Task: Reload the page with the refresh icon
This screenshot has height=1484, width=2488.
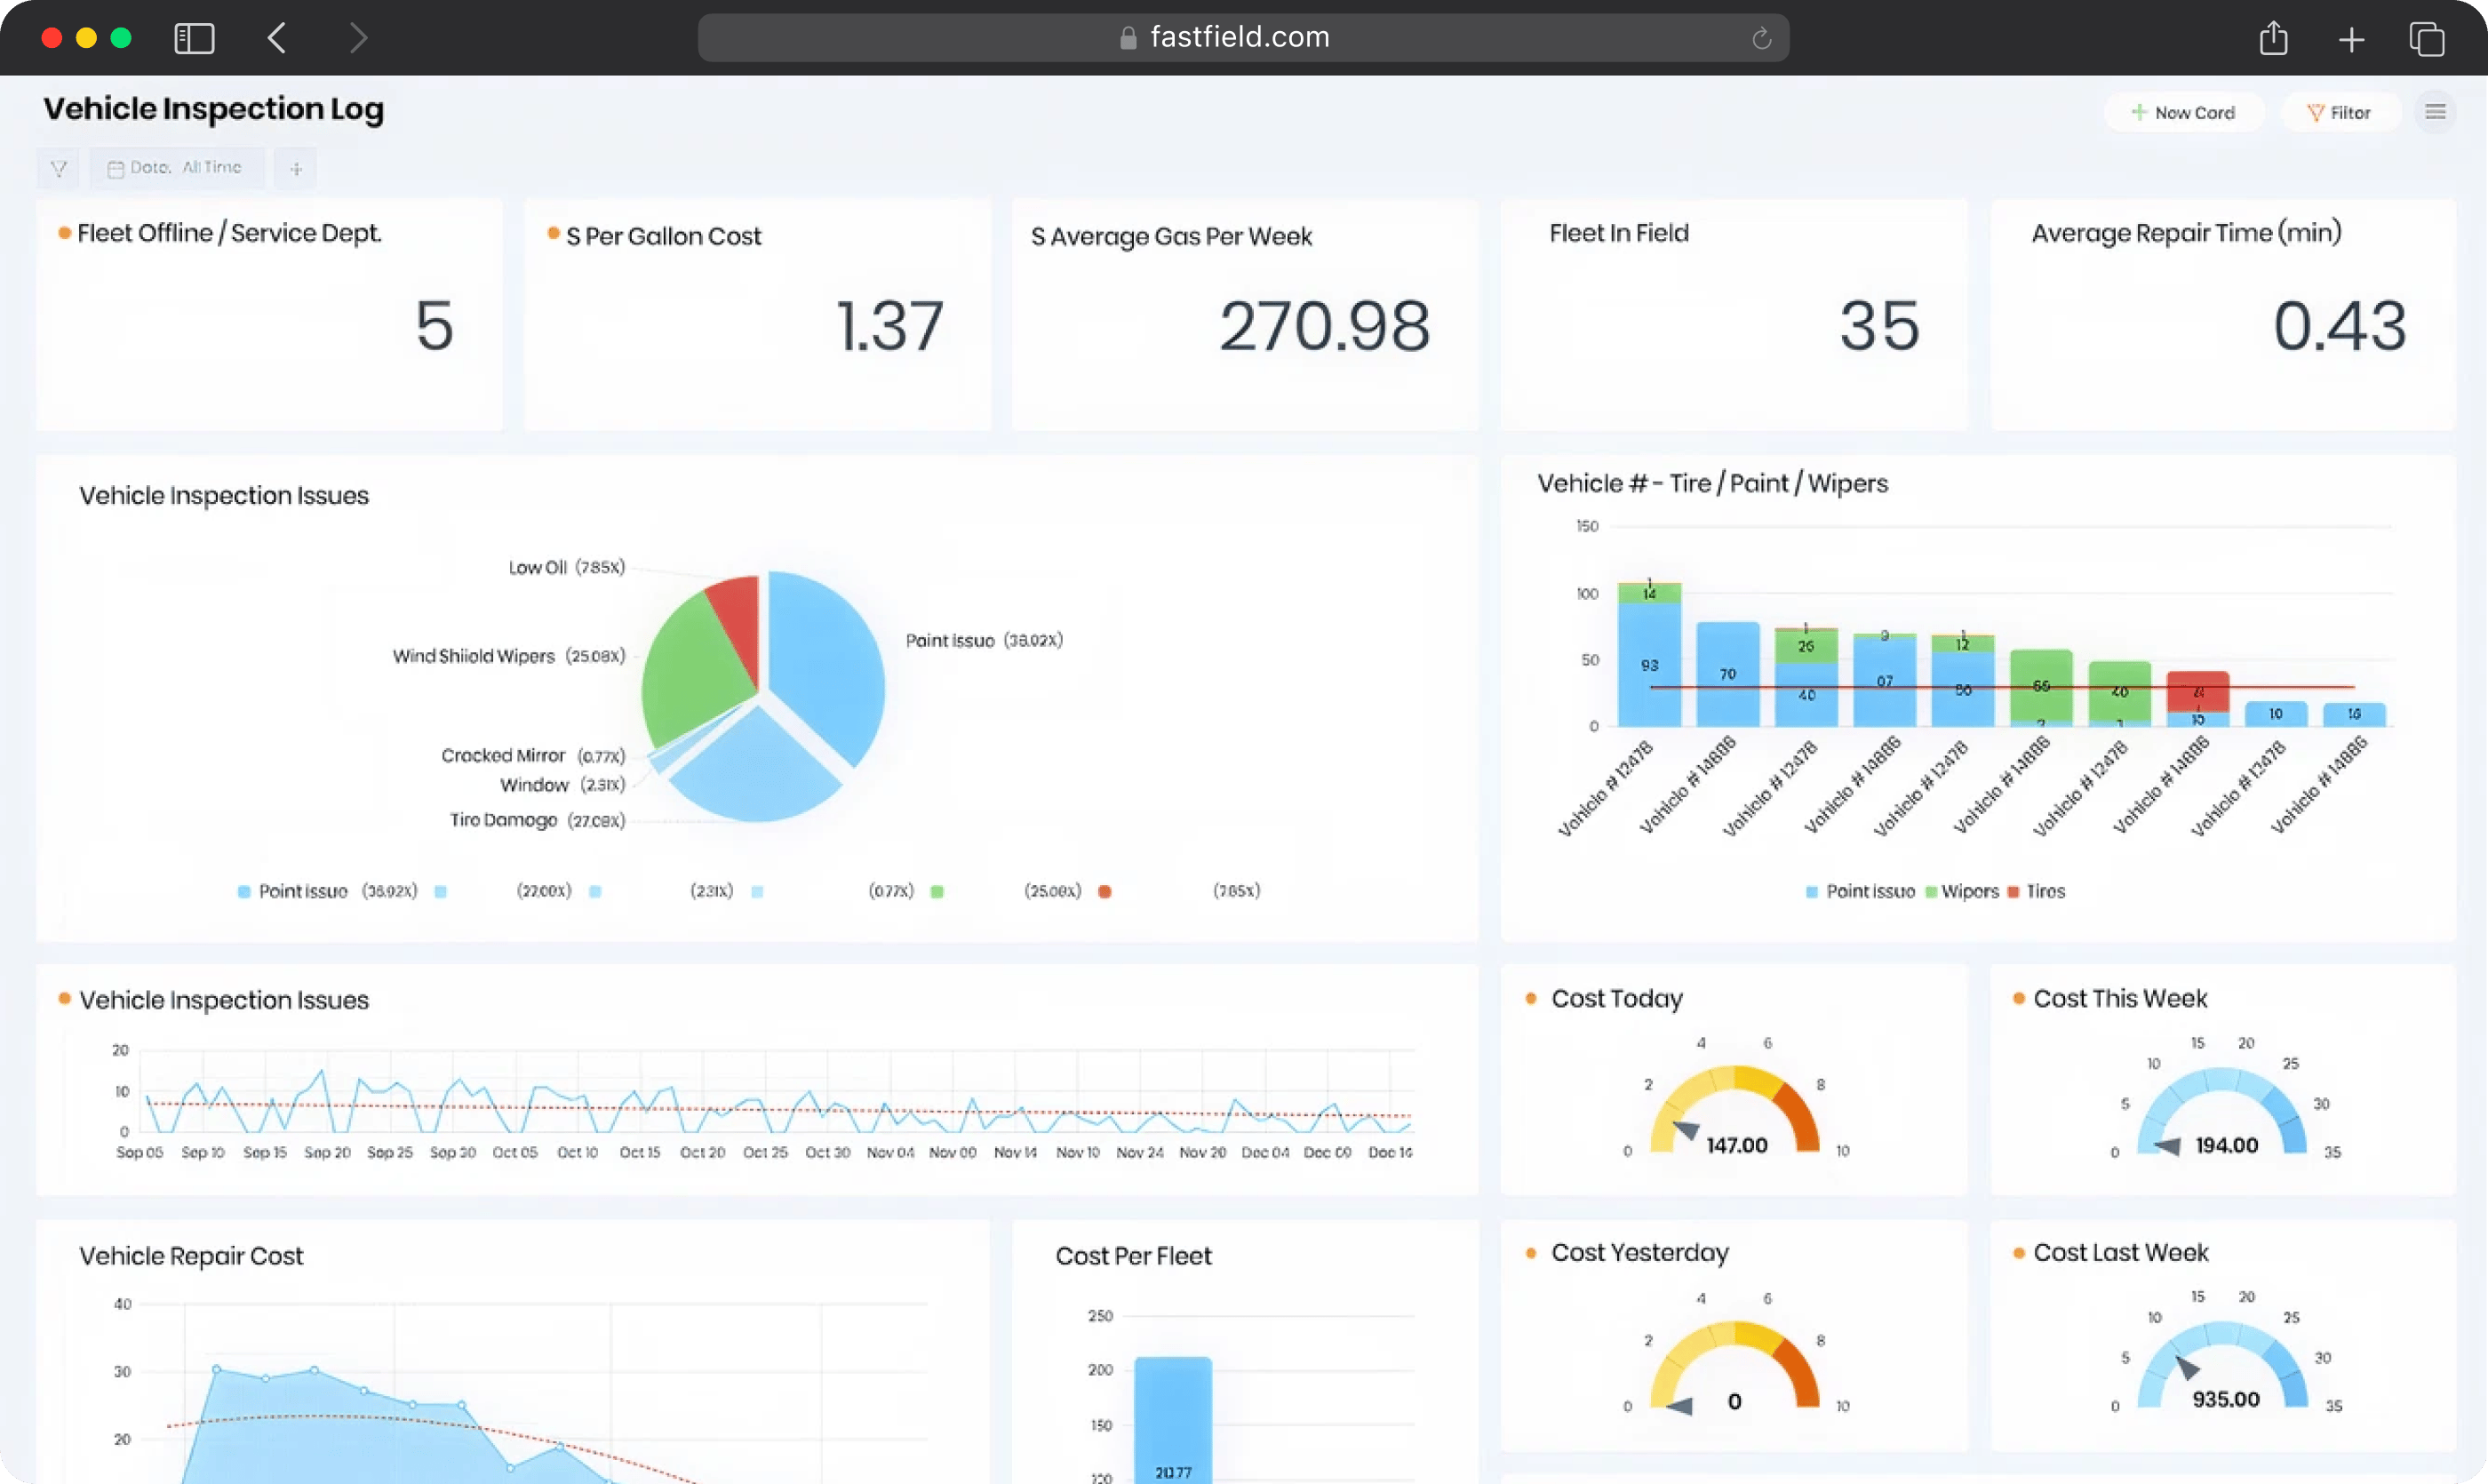Action: click(x=1761, y=38)
